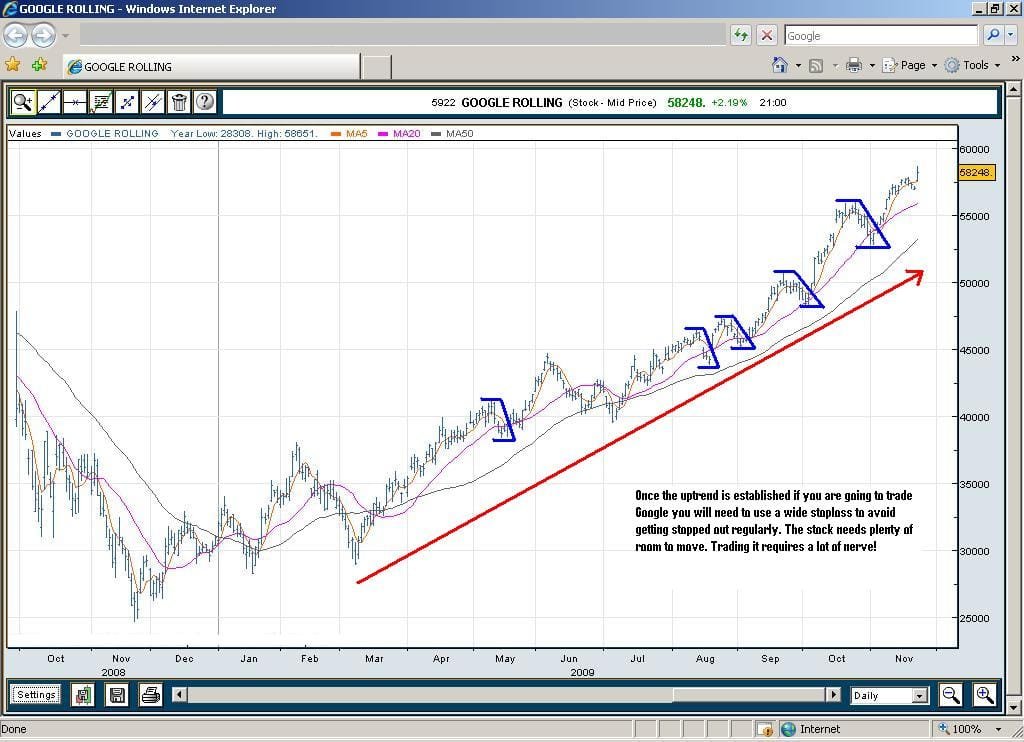Expand search provider options dropdown

coord(1011,35)
